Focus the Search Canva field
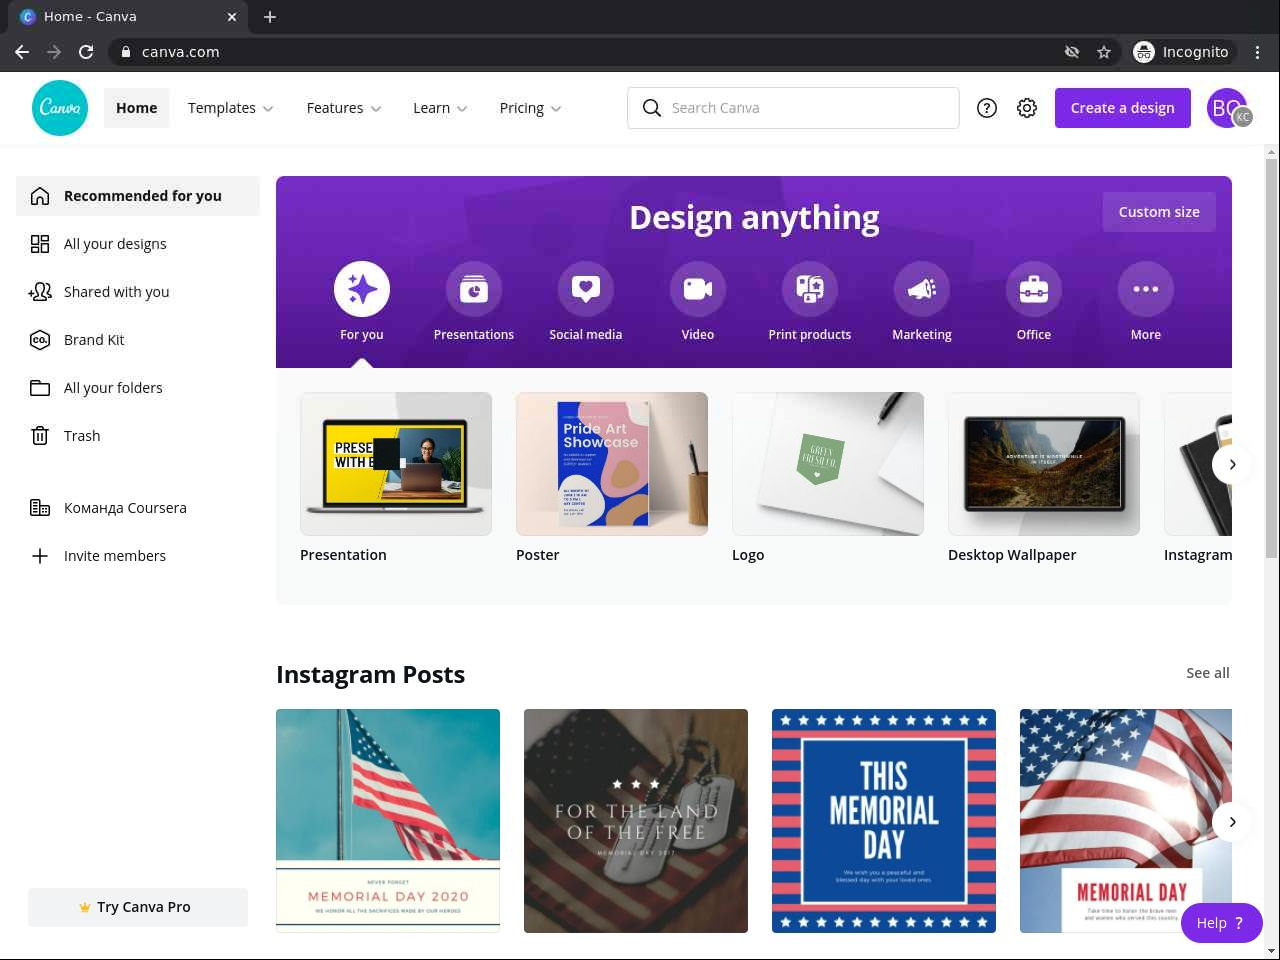 point(793,108)
